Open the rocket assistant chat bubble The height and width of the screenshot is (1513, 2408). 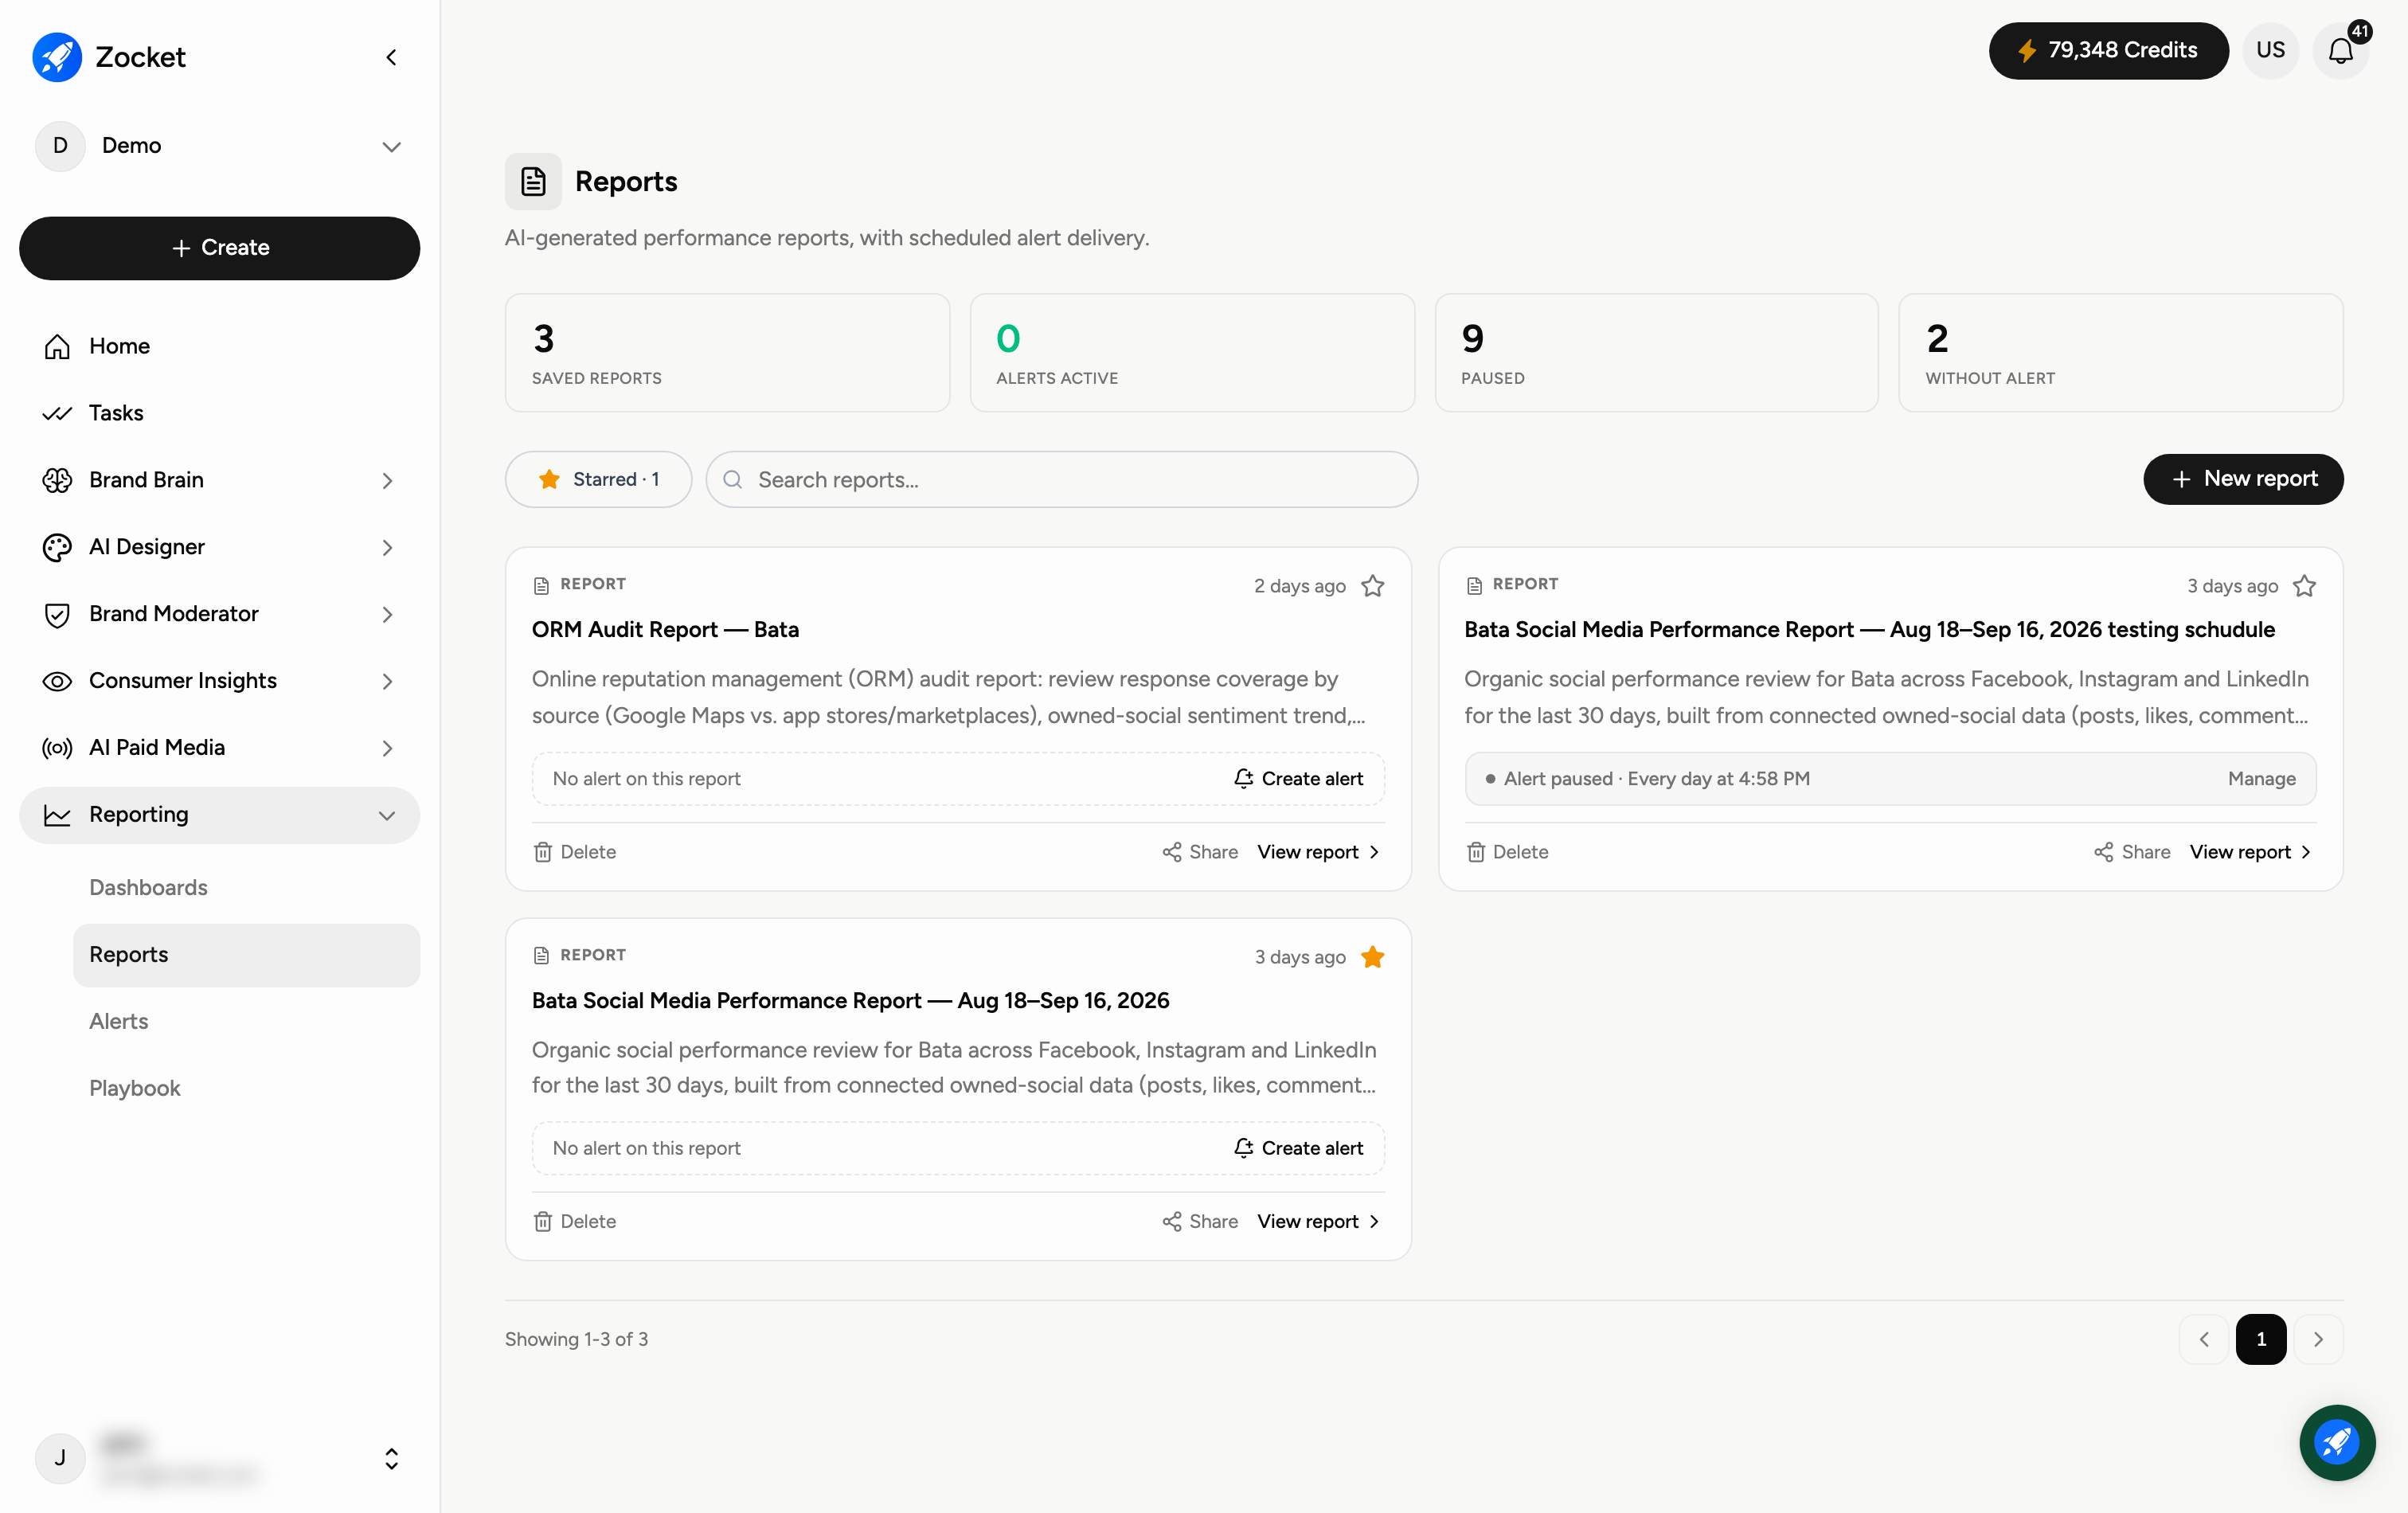2337,1442
